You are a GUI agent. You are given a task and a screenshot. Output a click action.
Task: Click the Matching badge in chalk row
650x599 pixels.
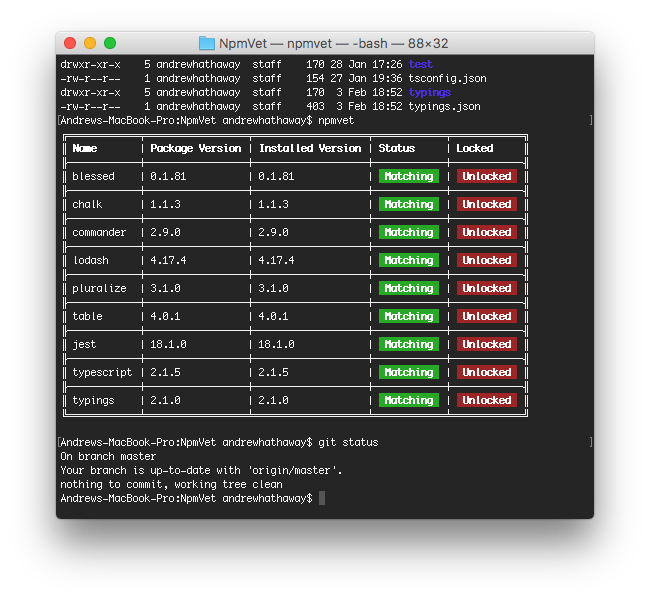pos(409,204)
